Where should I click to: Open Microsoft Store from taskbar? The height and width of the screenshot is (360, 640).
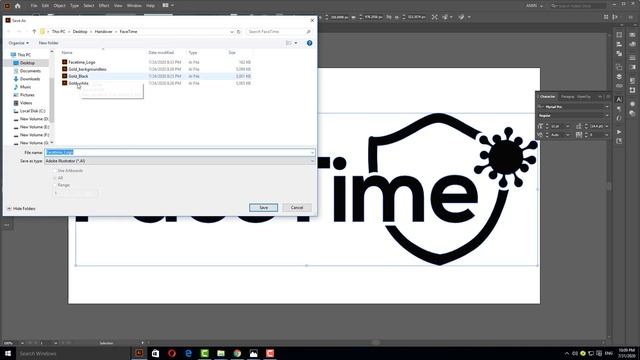pyautogui.click(x=156, y=353)
